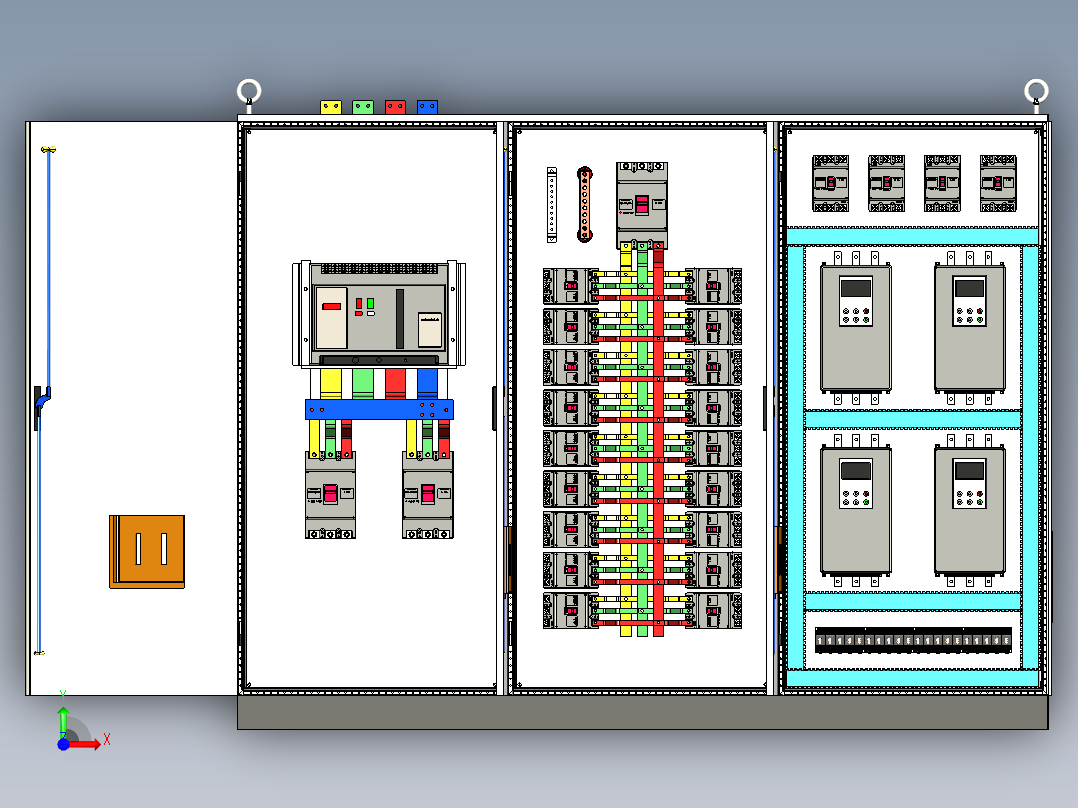The width and height of the screenshot is (1078, 808).
Task: Select the blue locking rod on the door
Action: 49,268
